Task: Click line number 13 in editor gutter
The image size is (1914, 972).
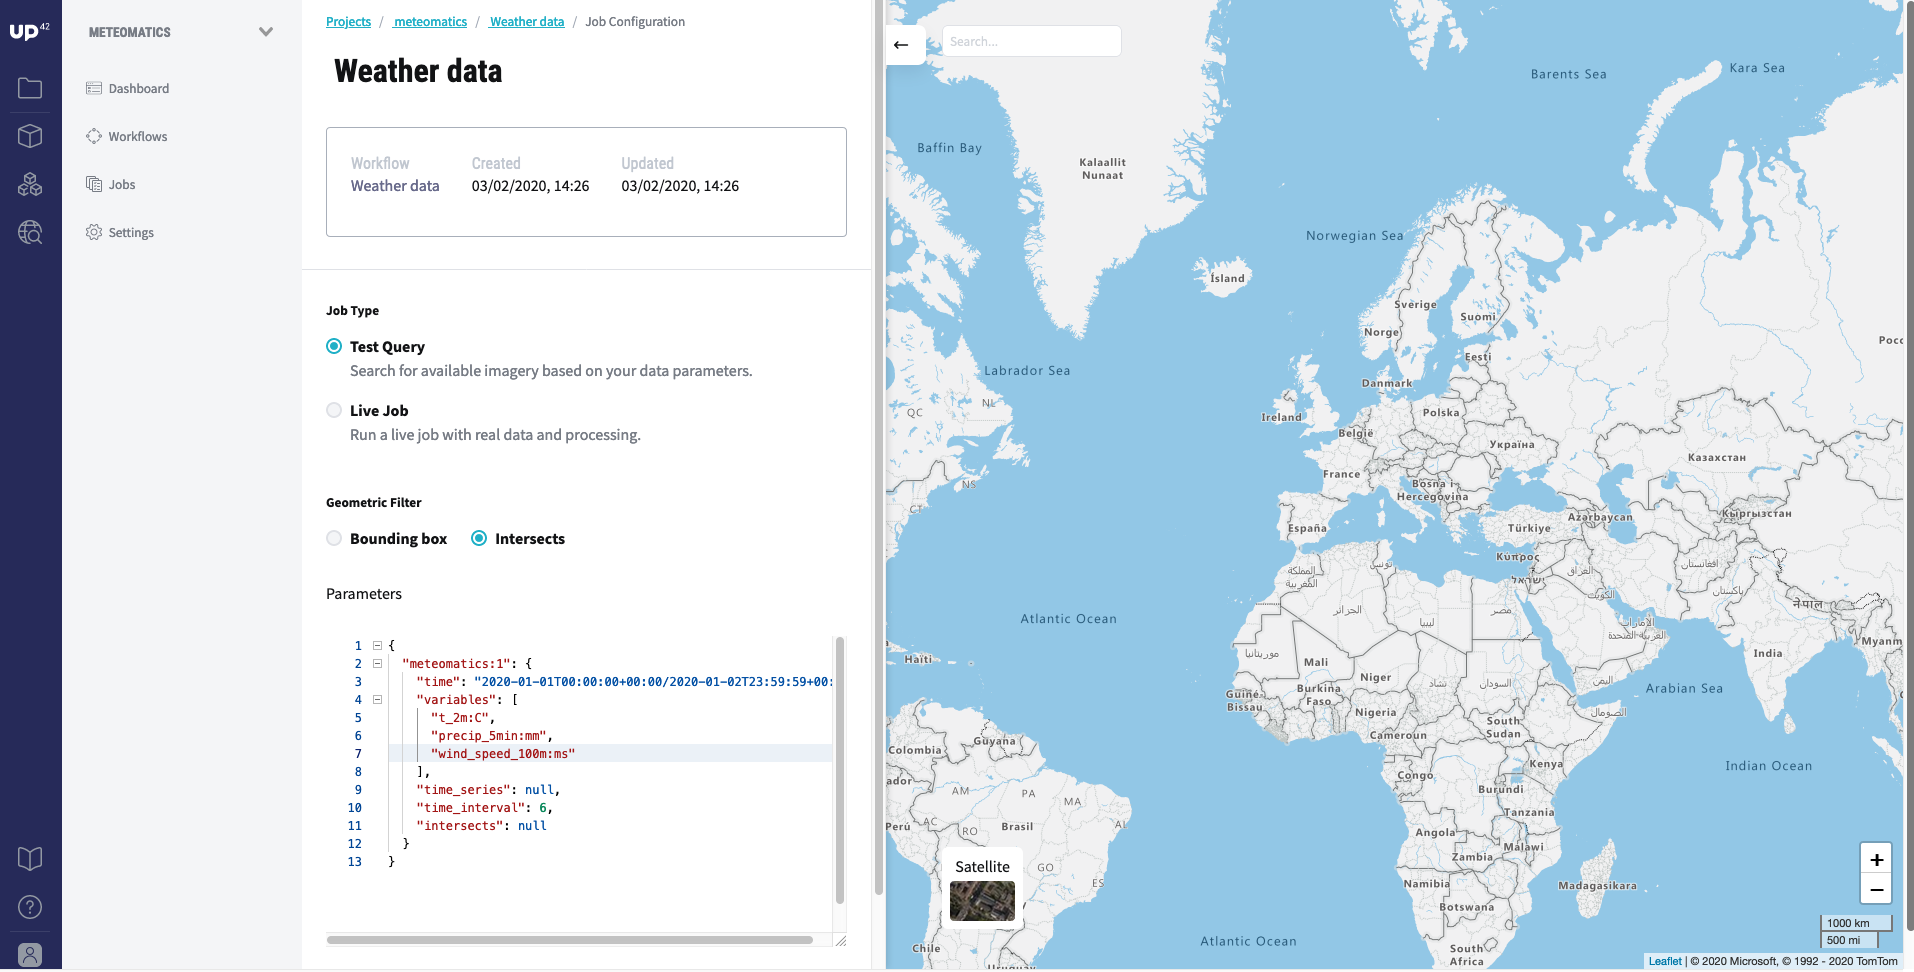Action: point(355,861)
